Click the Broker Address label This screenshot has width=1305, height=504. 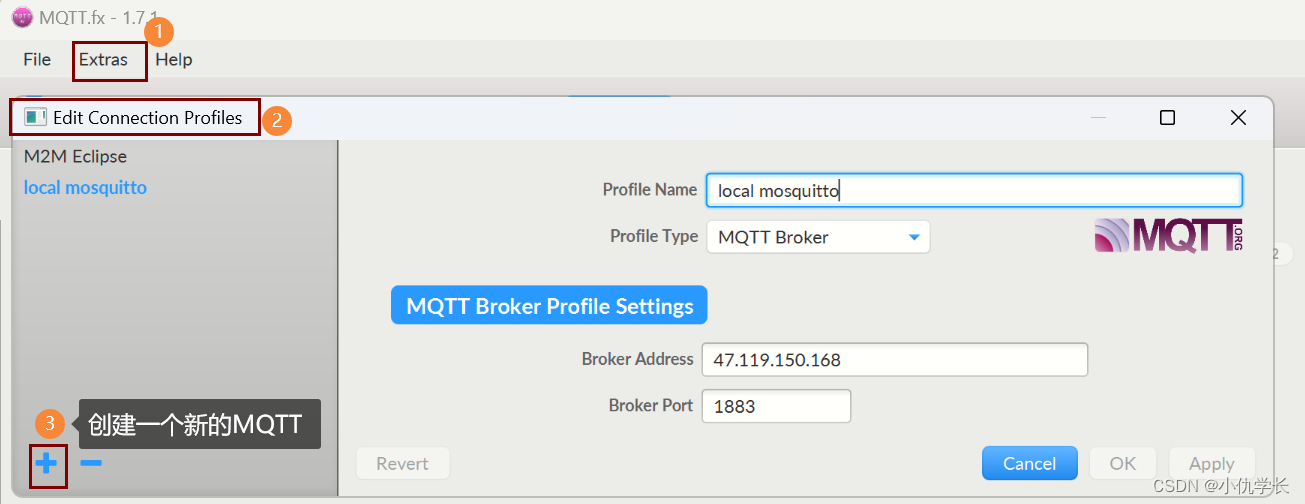pos(637,358)
